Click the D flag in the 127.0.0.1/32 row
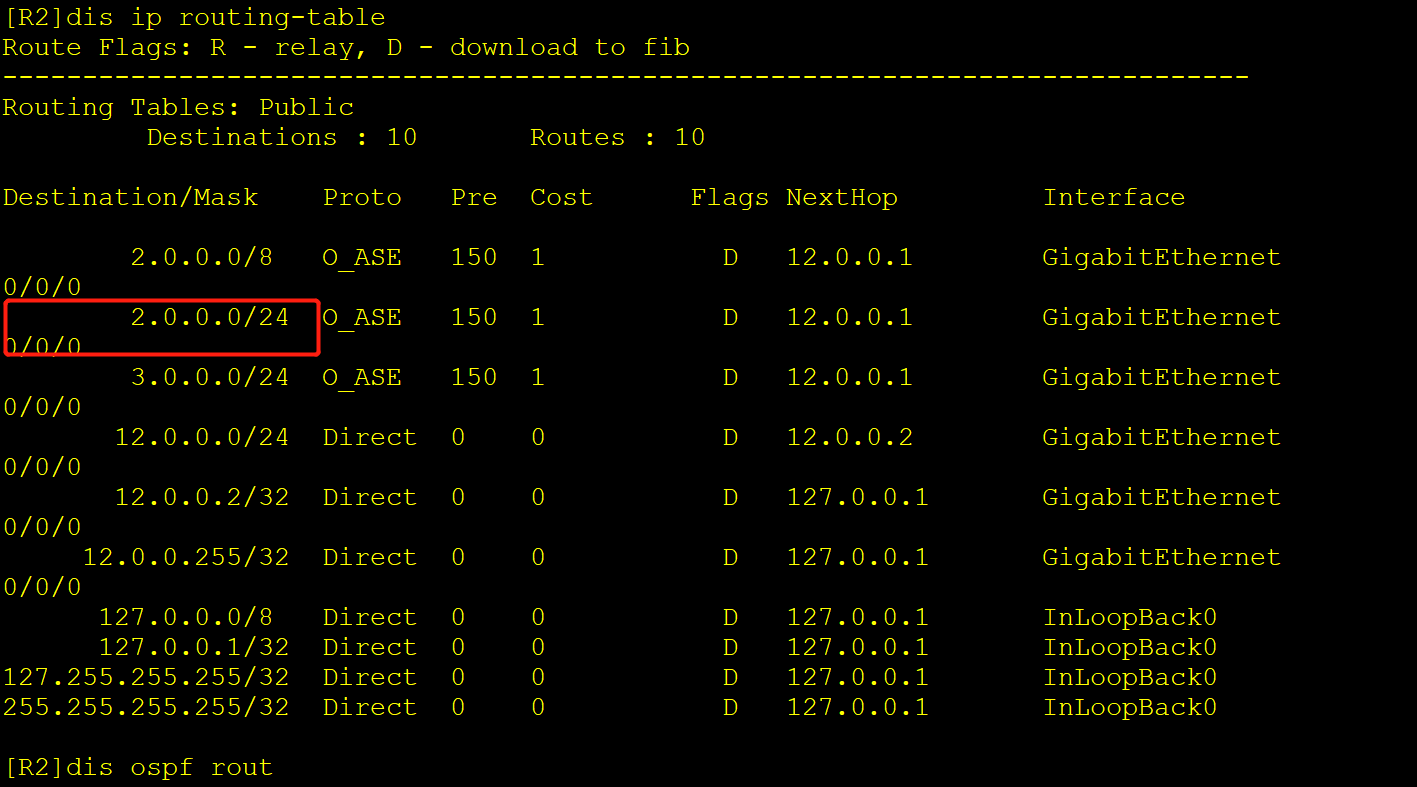1417x787 pixels. click(x=730, y=647)
